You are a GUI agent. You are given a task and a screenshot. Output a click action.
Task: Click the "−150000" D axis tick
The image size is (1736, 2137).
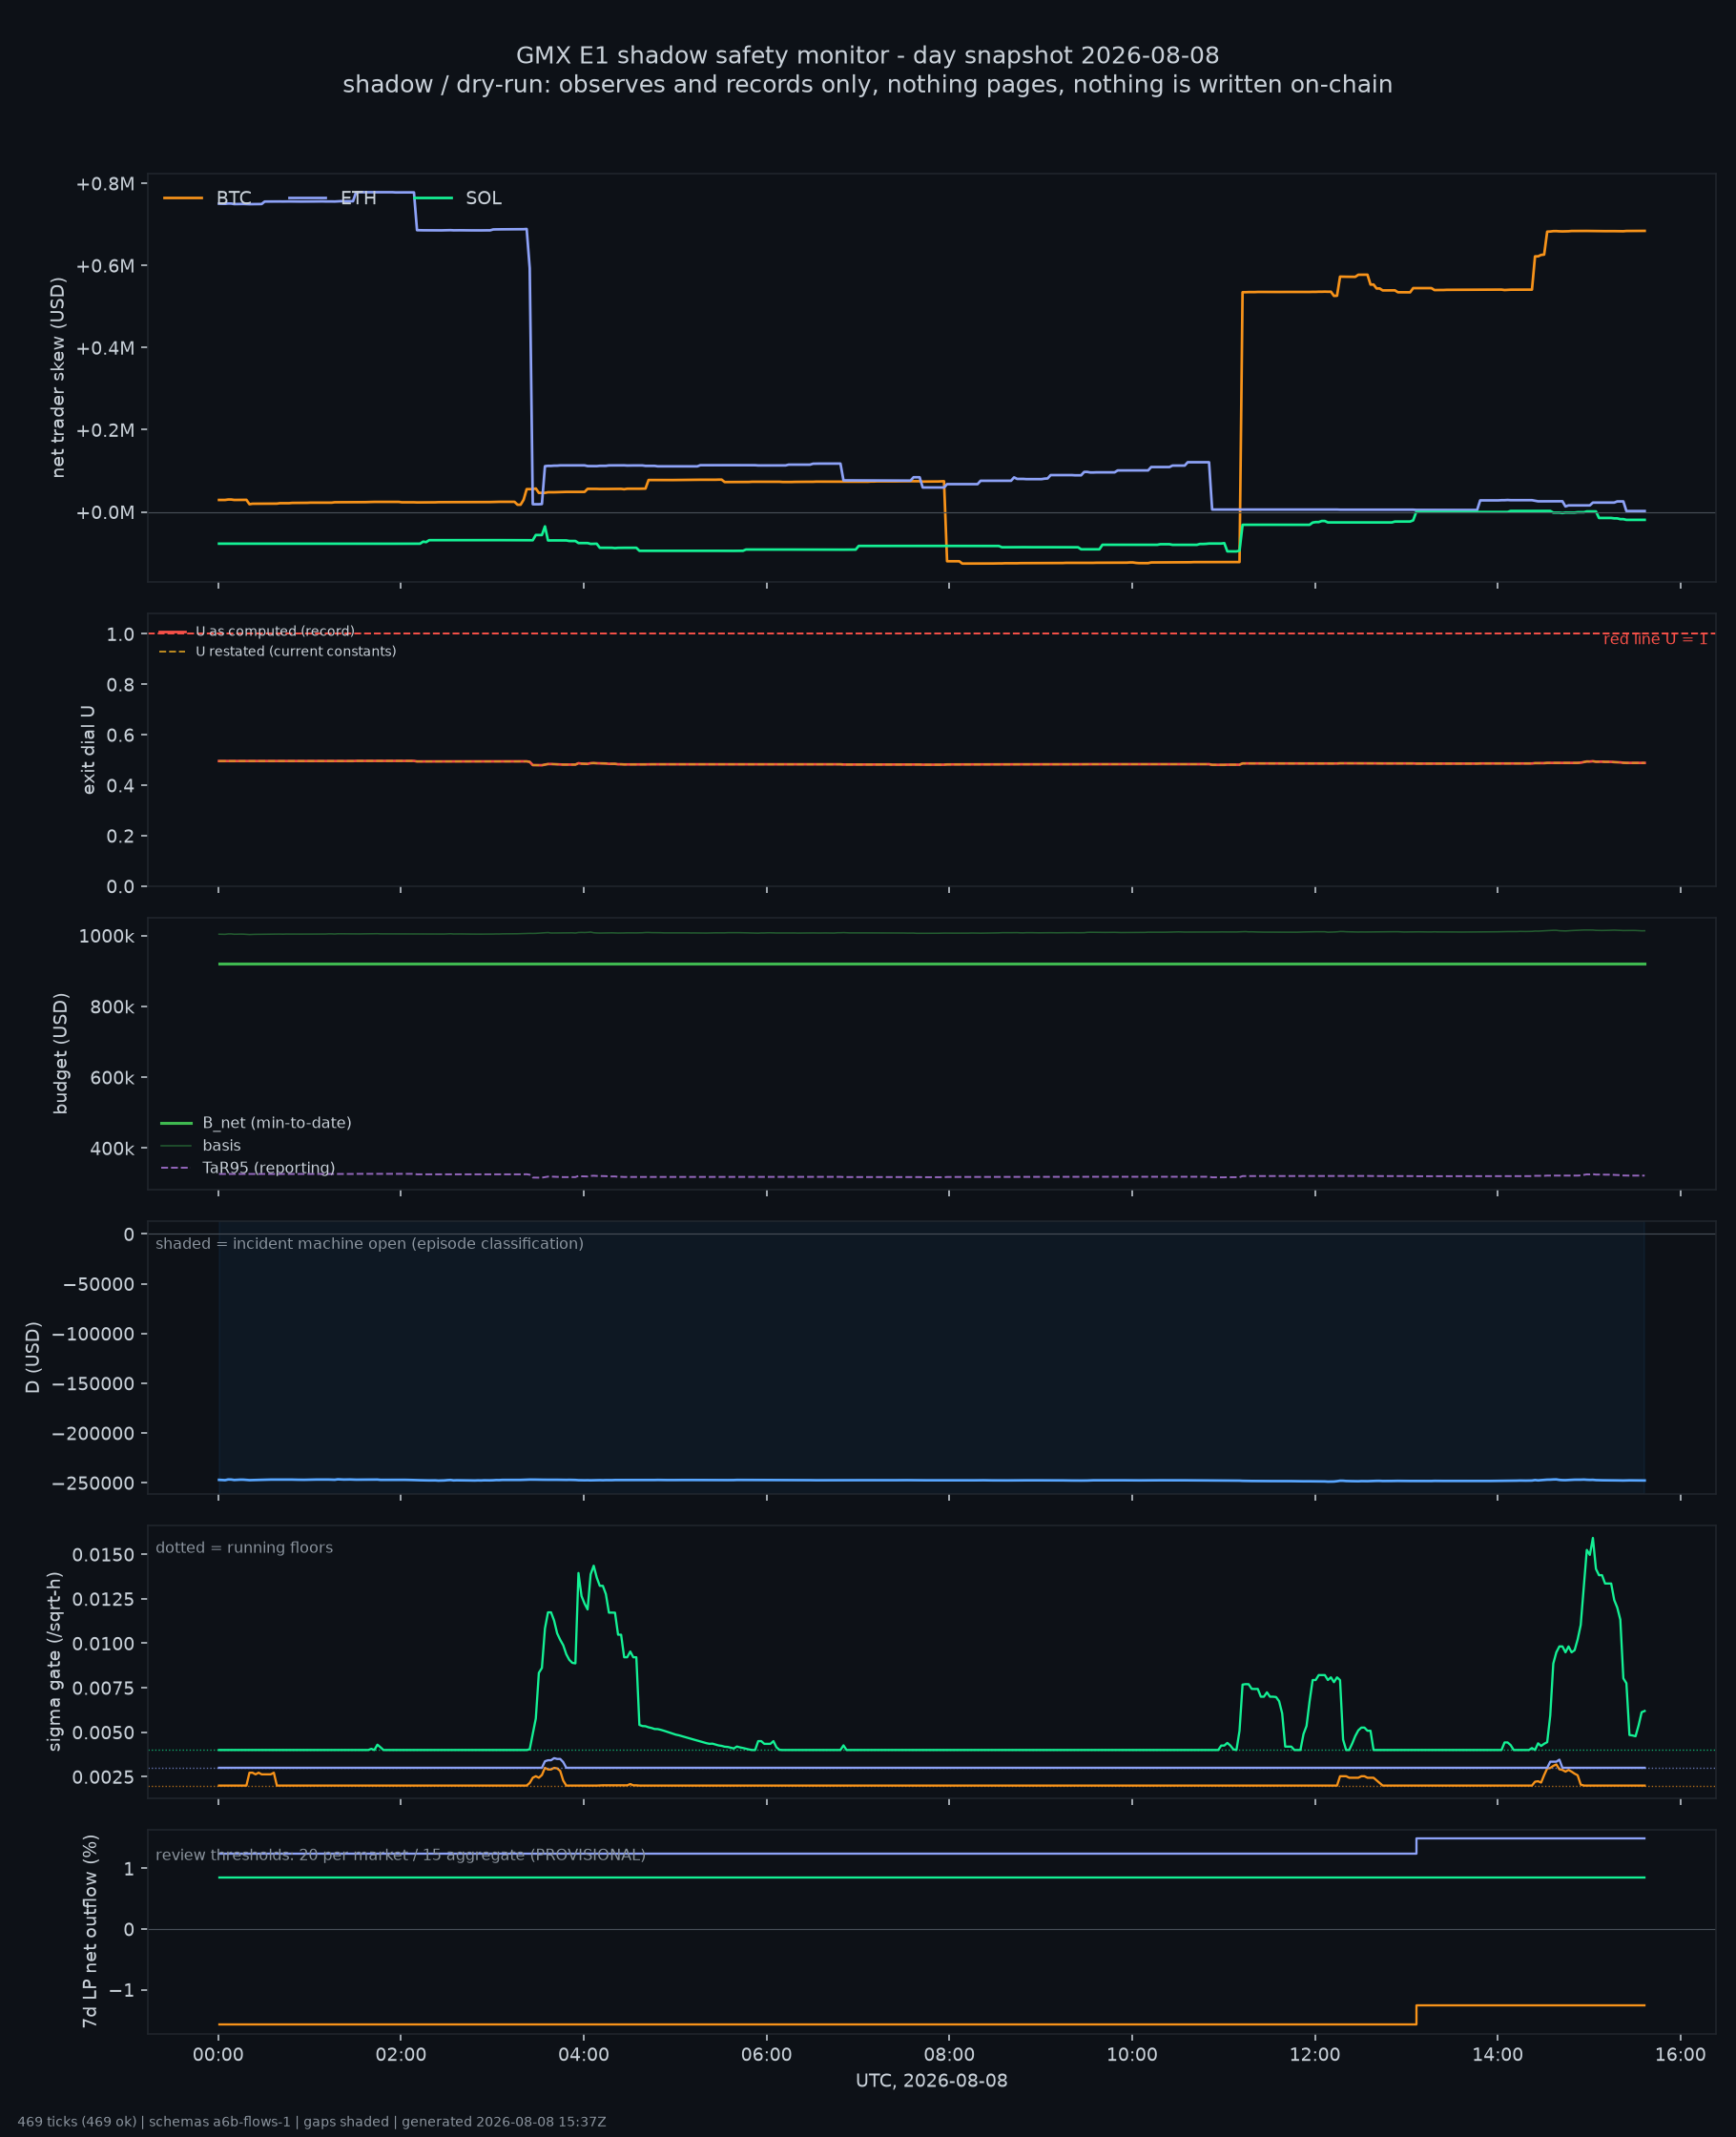(x=93, y=1384)
